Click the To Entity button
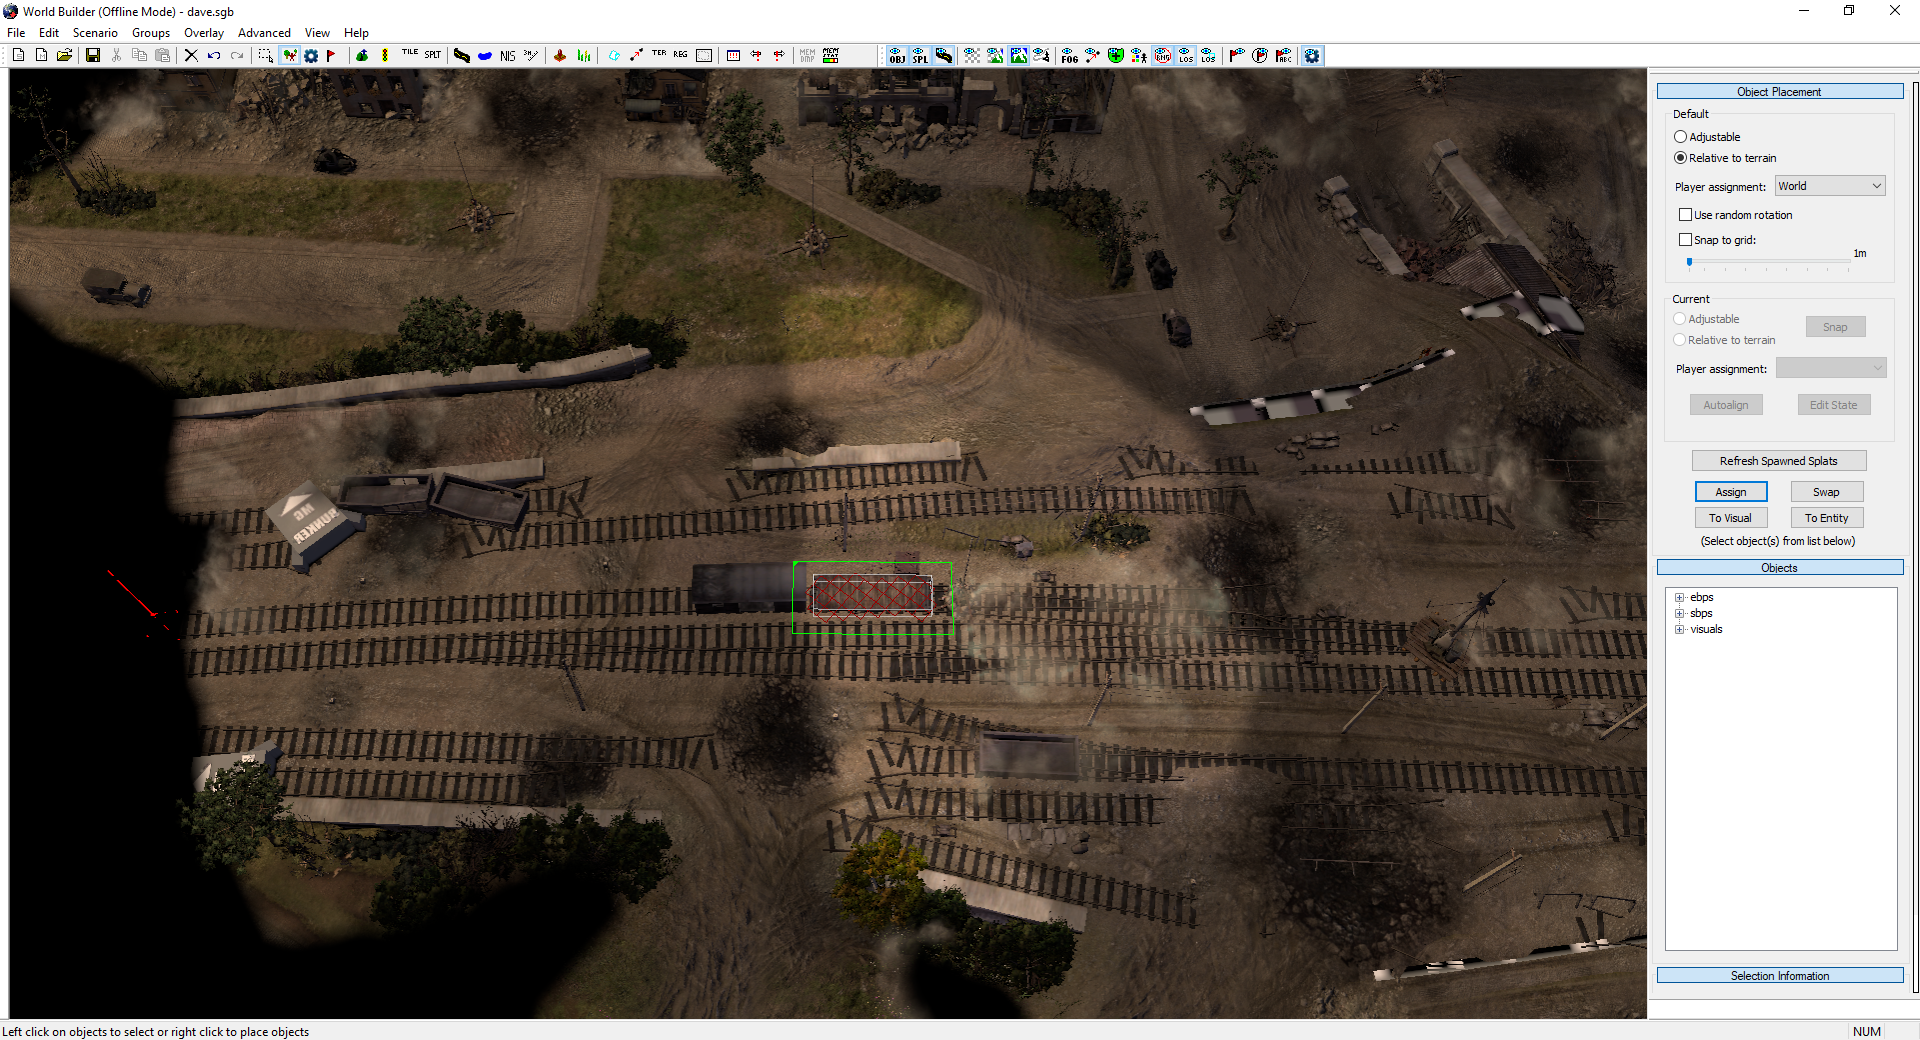 (x=1826, y=518)
